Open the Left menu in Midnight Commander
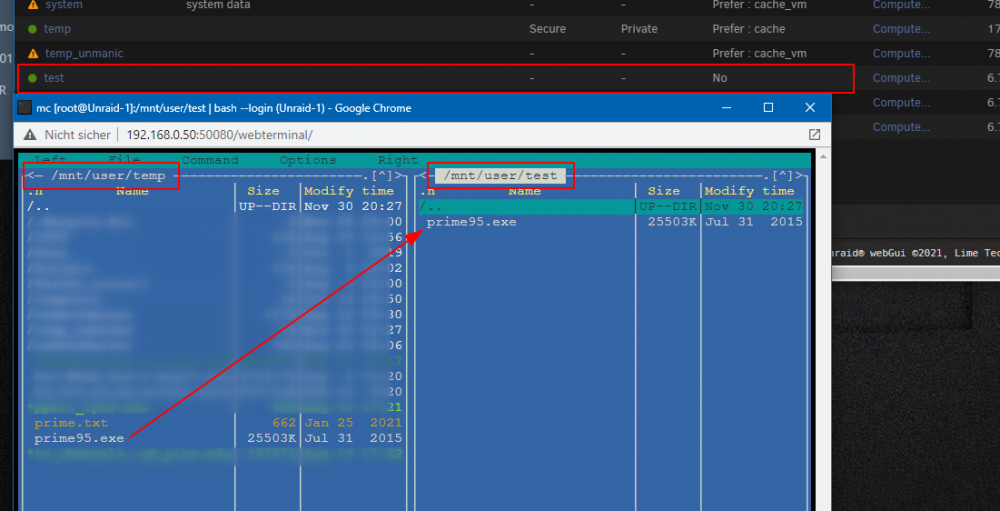Image resolution: width=1000 pixels, height=511 pixels. pyautogui.click(x=50, y=160)
